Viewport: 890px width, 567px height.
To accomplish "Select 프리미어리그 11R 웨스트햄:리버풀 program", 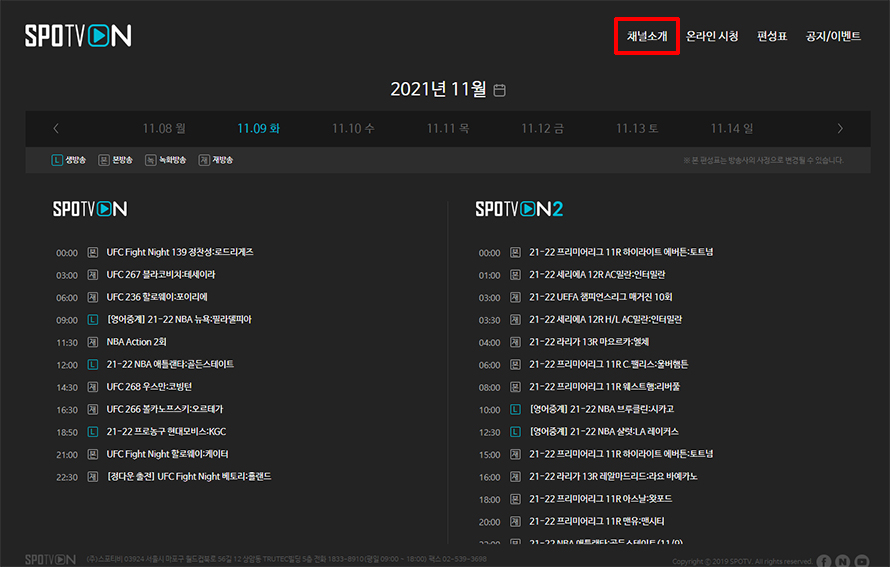I will pyautogui.click(x=604, y=387).
